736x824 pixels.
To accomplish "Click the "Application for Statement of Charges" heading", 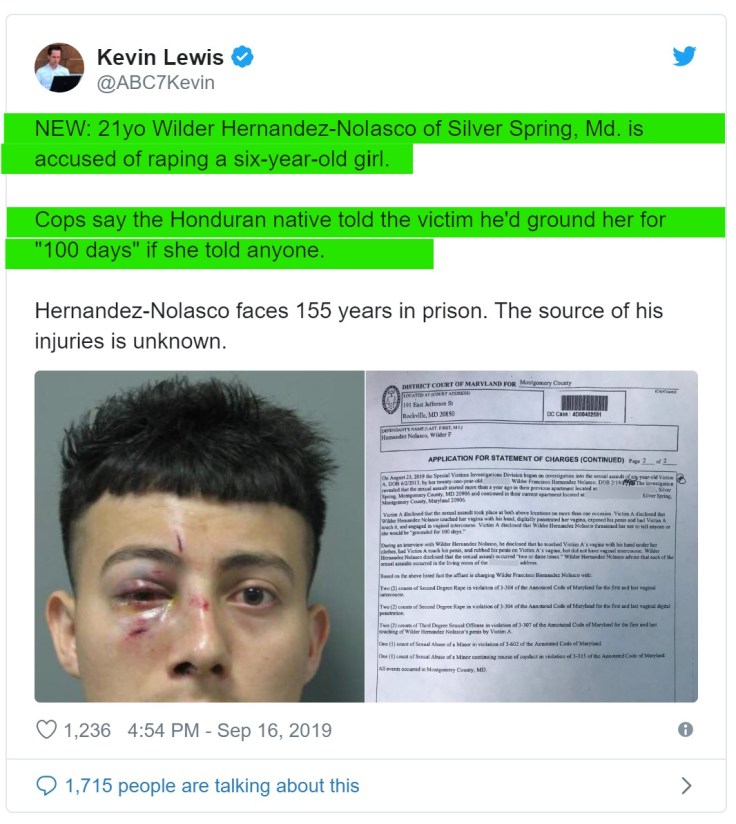I will 526,459.
